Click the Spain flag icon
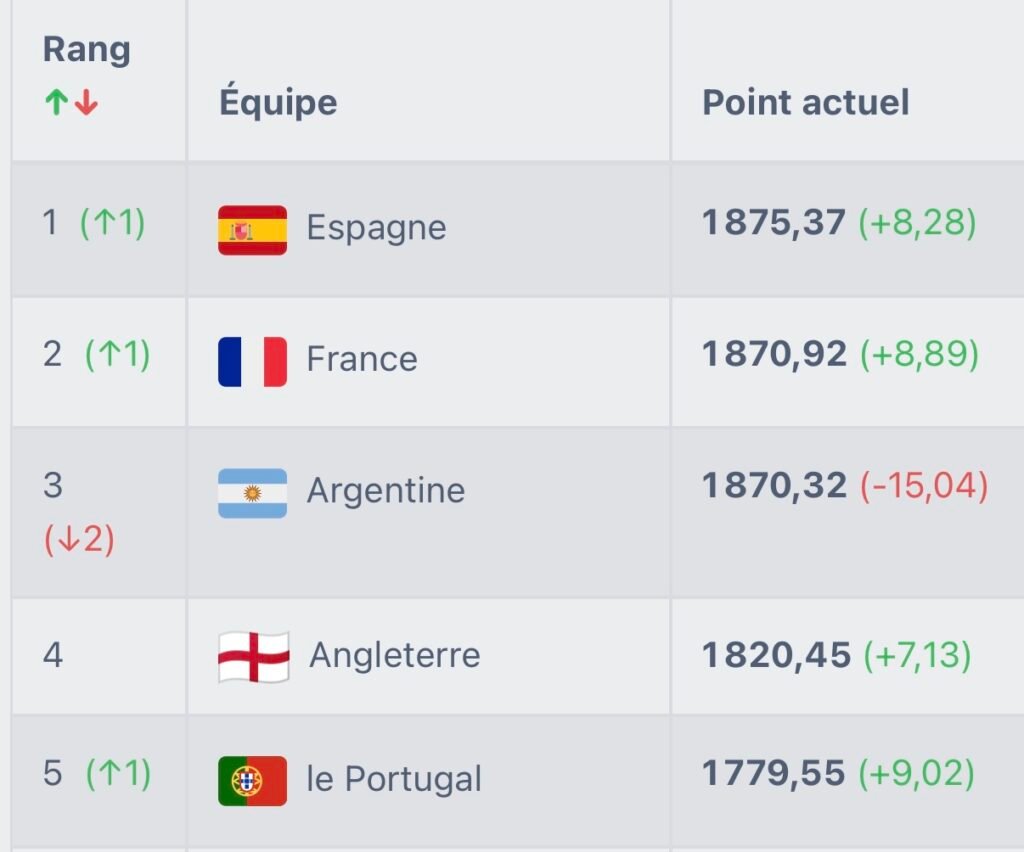This screenshot has width=1024, height=852. click(x=252, y=229)
